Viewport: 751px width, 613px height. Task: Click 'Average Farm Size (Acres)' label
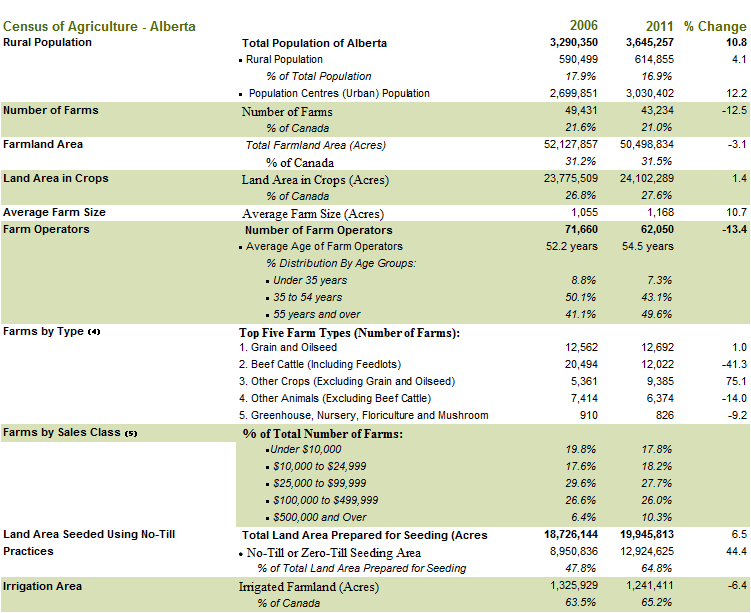coord(313,214)
